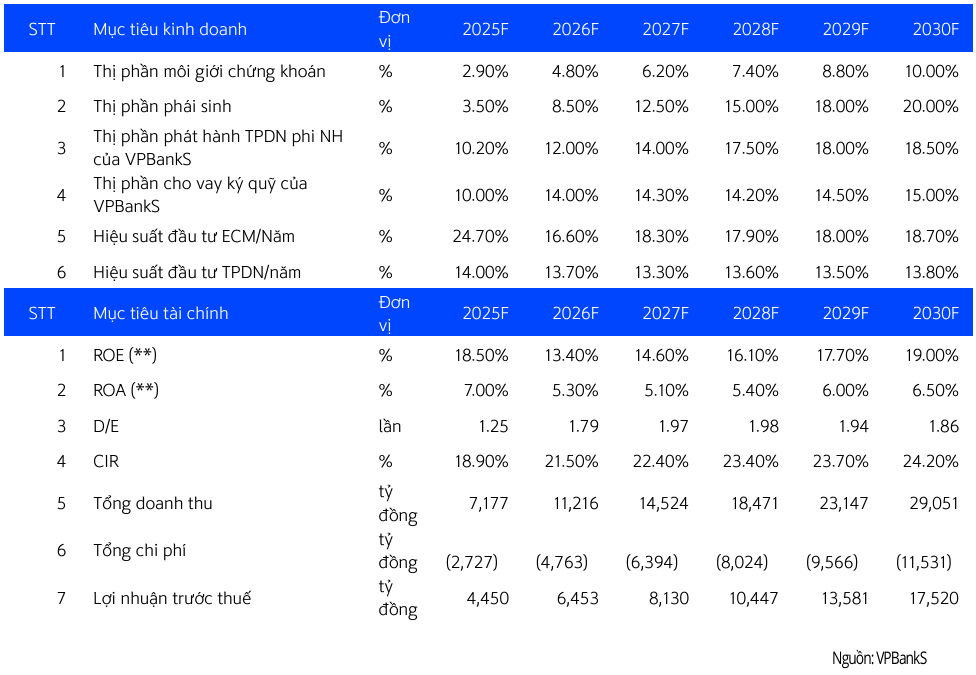Click the "Nguồn: VPBankS" source text
The height and width of the screenshot is (675, 976).
pyautogui.click(x=879, y=658)
